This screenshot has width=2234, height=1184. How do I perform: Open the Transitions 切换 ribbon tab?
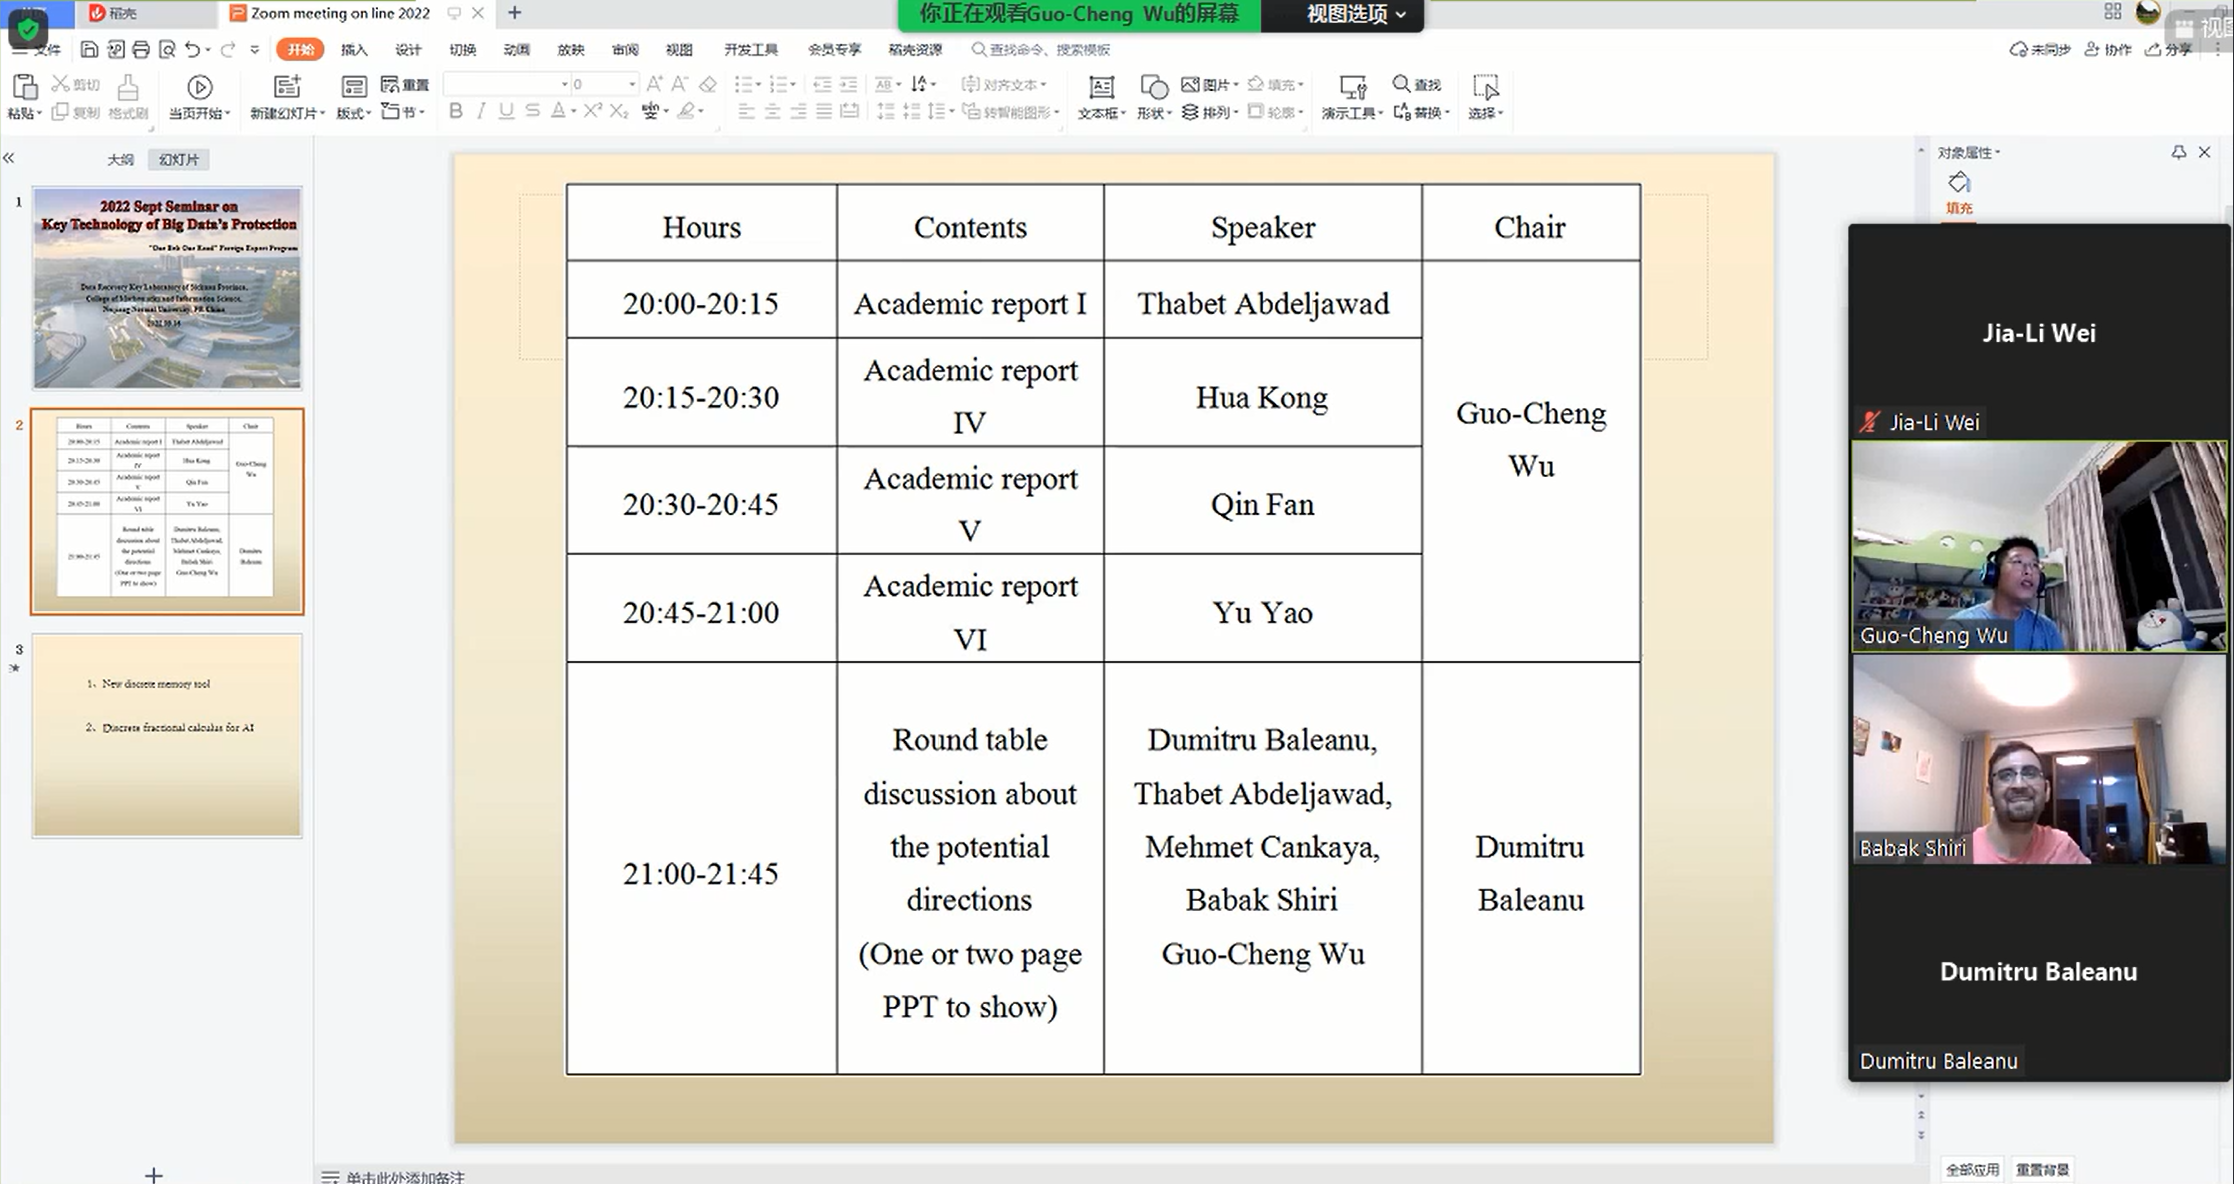point(462,49)
